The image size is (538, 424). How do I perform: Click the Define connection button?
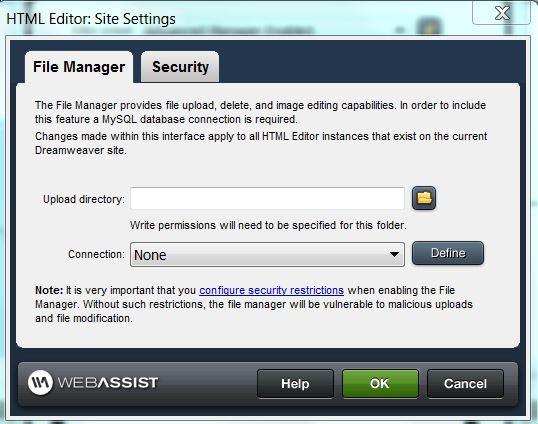(448, 253)
